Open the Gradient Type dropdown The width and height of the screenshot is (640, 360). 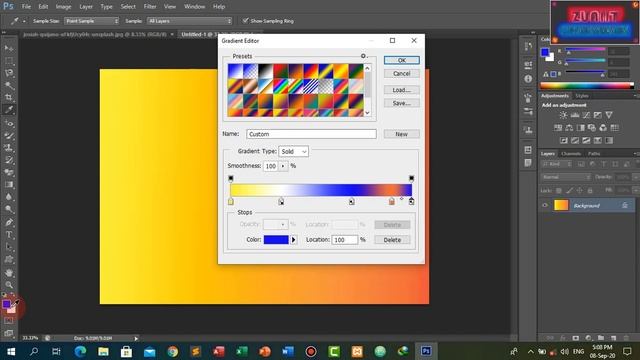[293, 151]
